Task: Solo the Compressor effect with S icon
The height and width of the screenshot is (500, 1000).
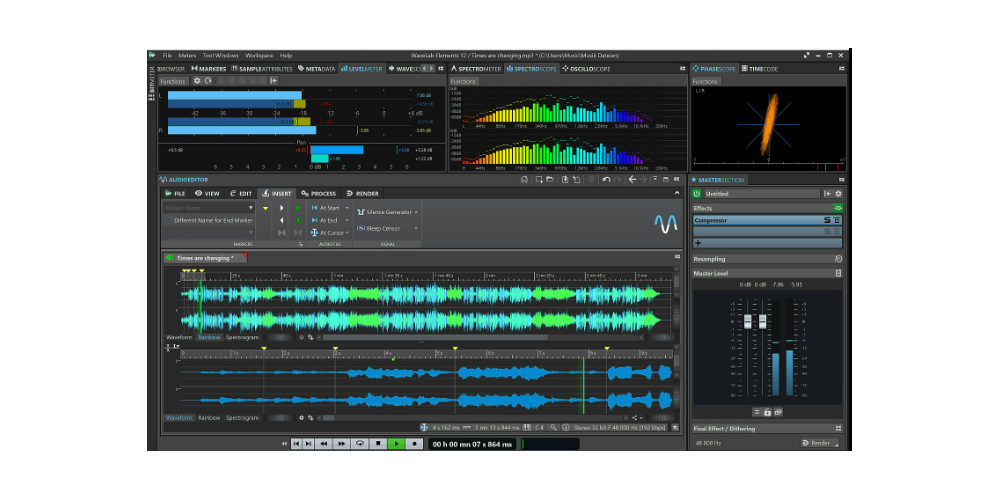Action: click(827, 220)
